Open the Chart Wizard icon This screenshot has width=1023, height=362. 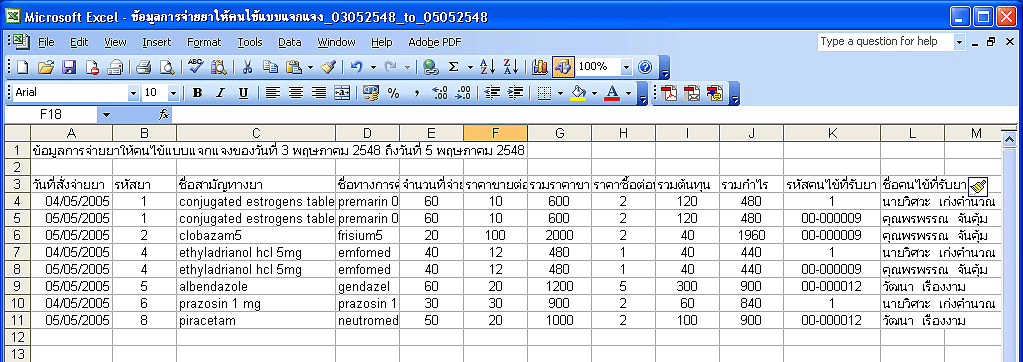point(540,67)
